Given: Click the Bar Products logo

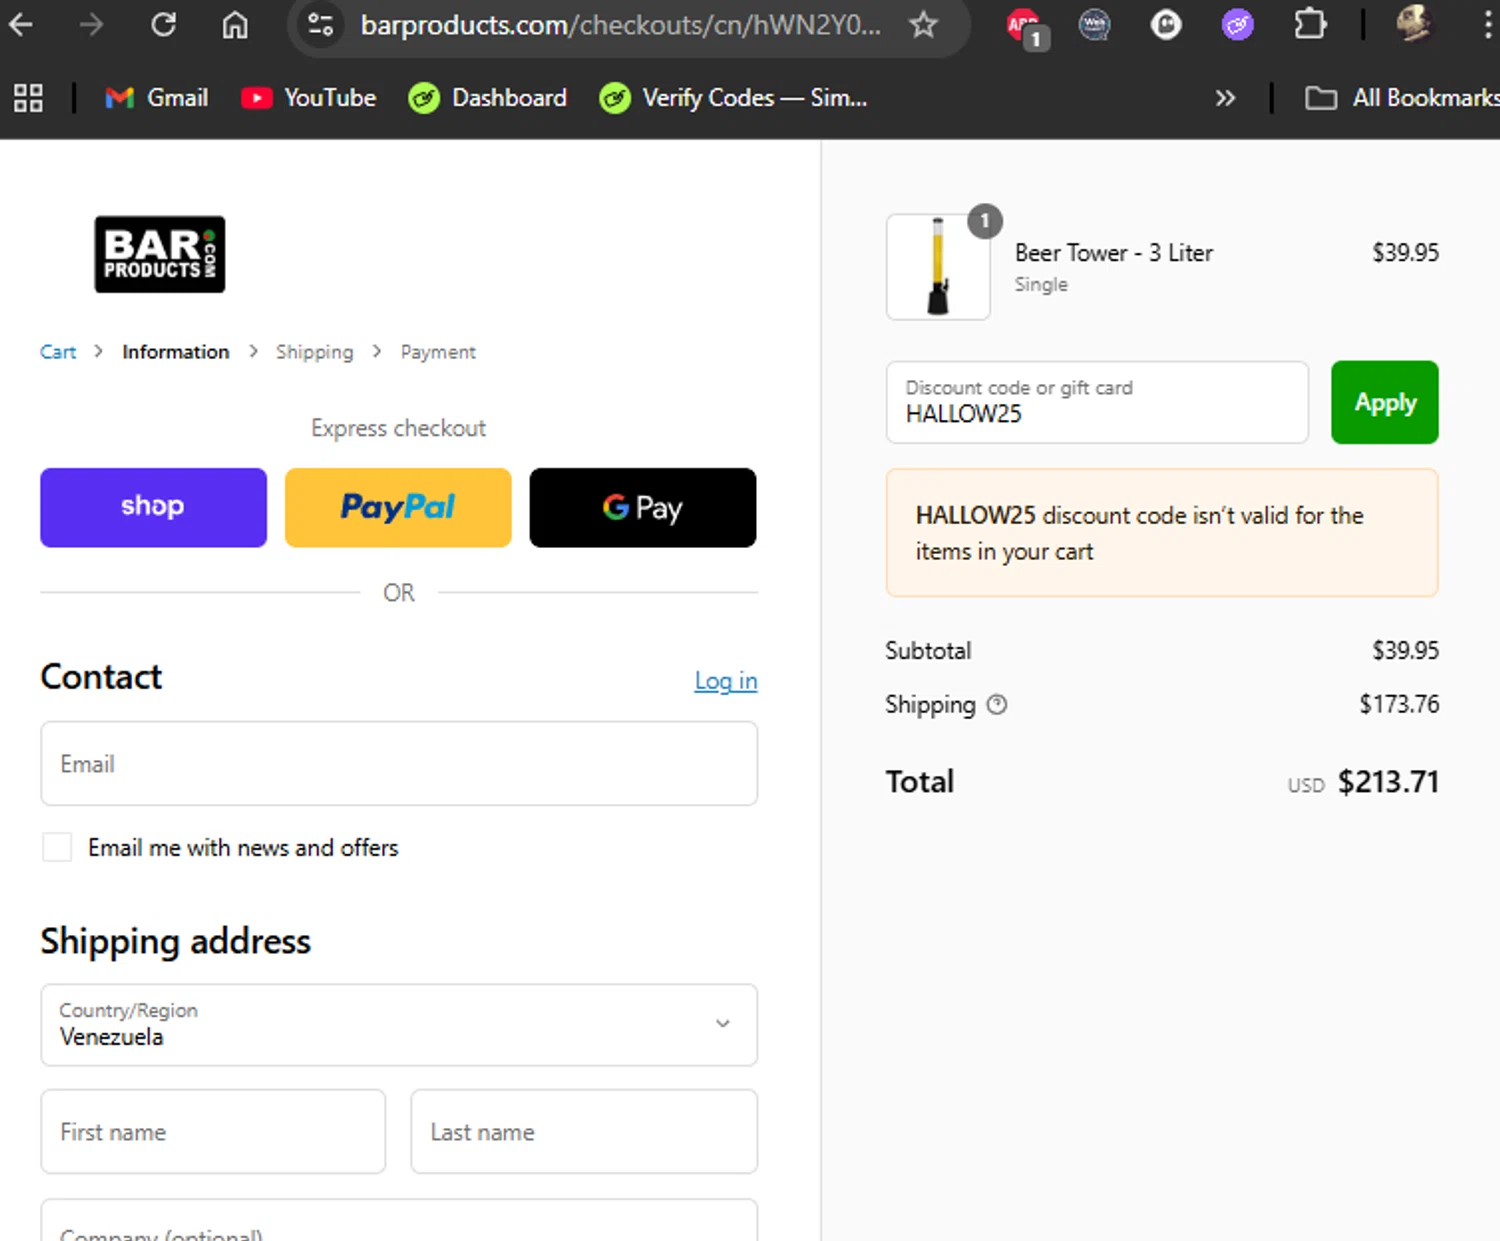Looking at the screenshot, I should (160, 254).
